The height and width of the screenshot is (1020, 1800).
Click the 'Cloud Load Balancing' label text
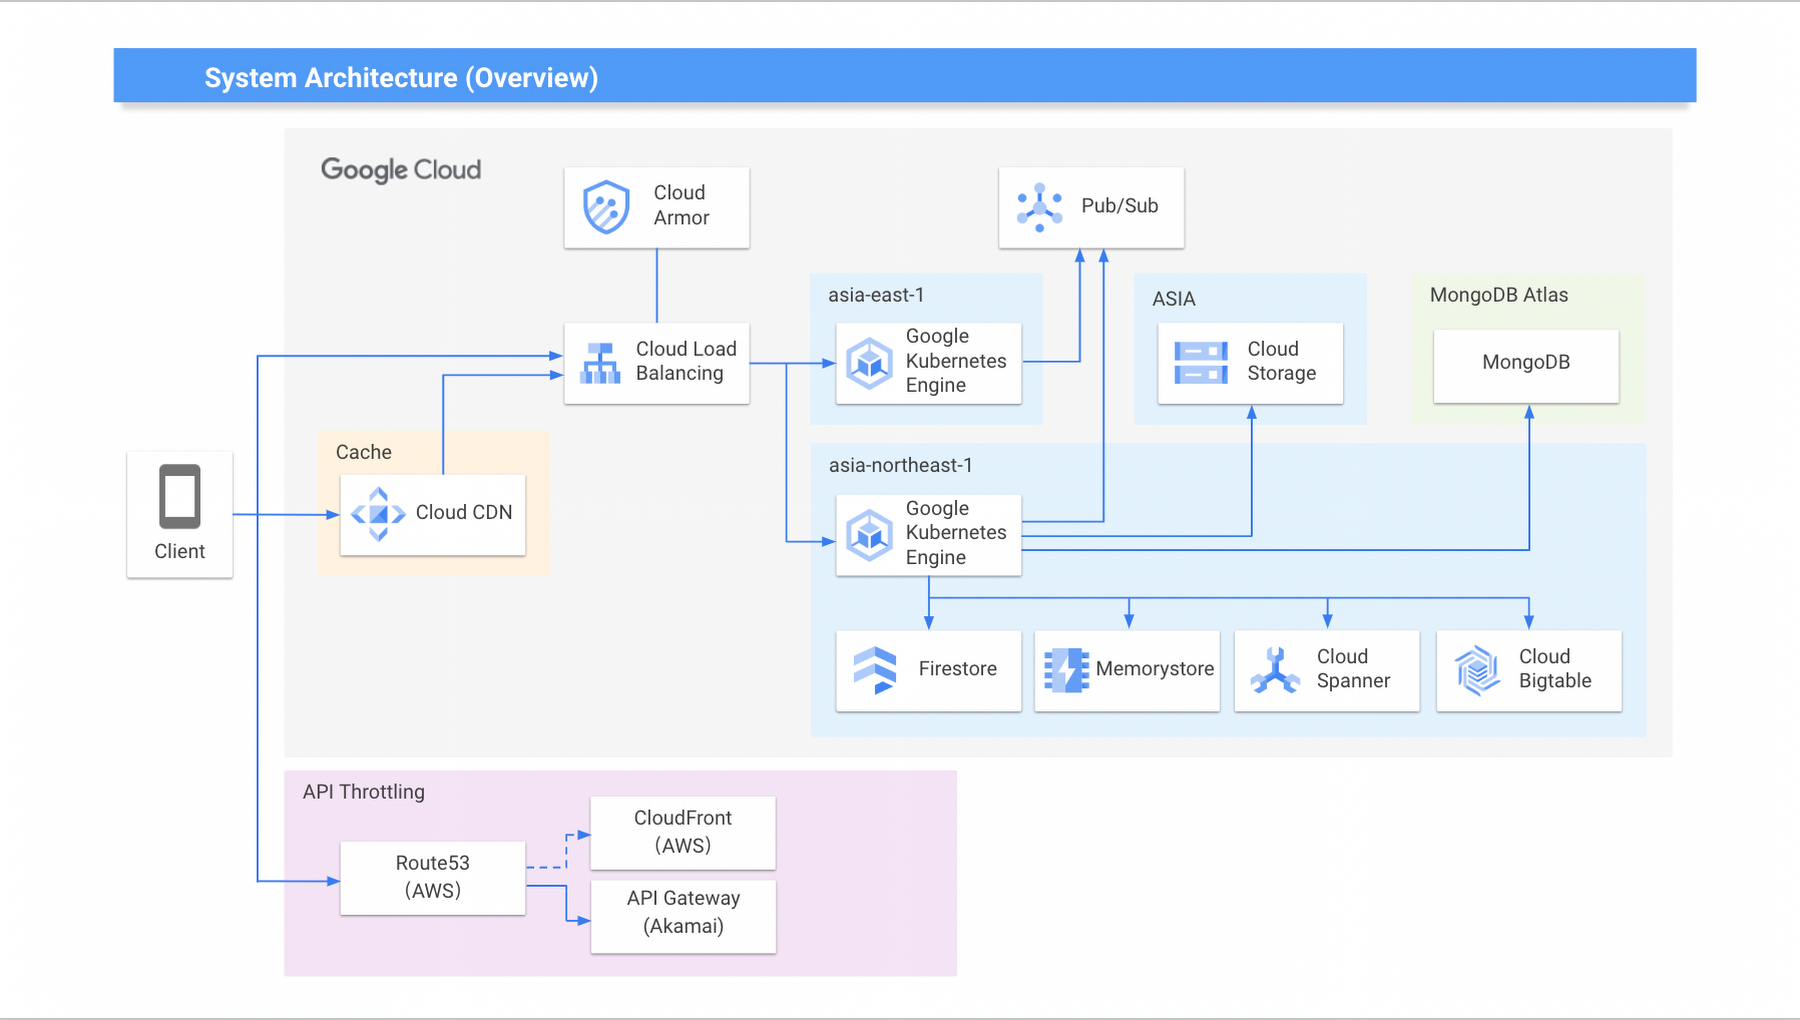pyautogui.click(x=686, y=361)
